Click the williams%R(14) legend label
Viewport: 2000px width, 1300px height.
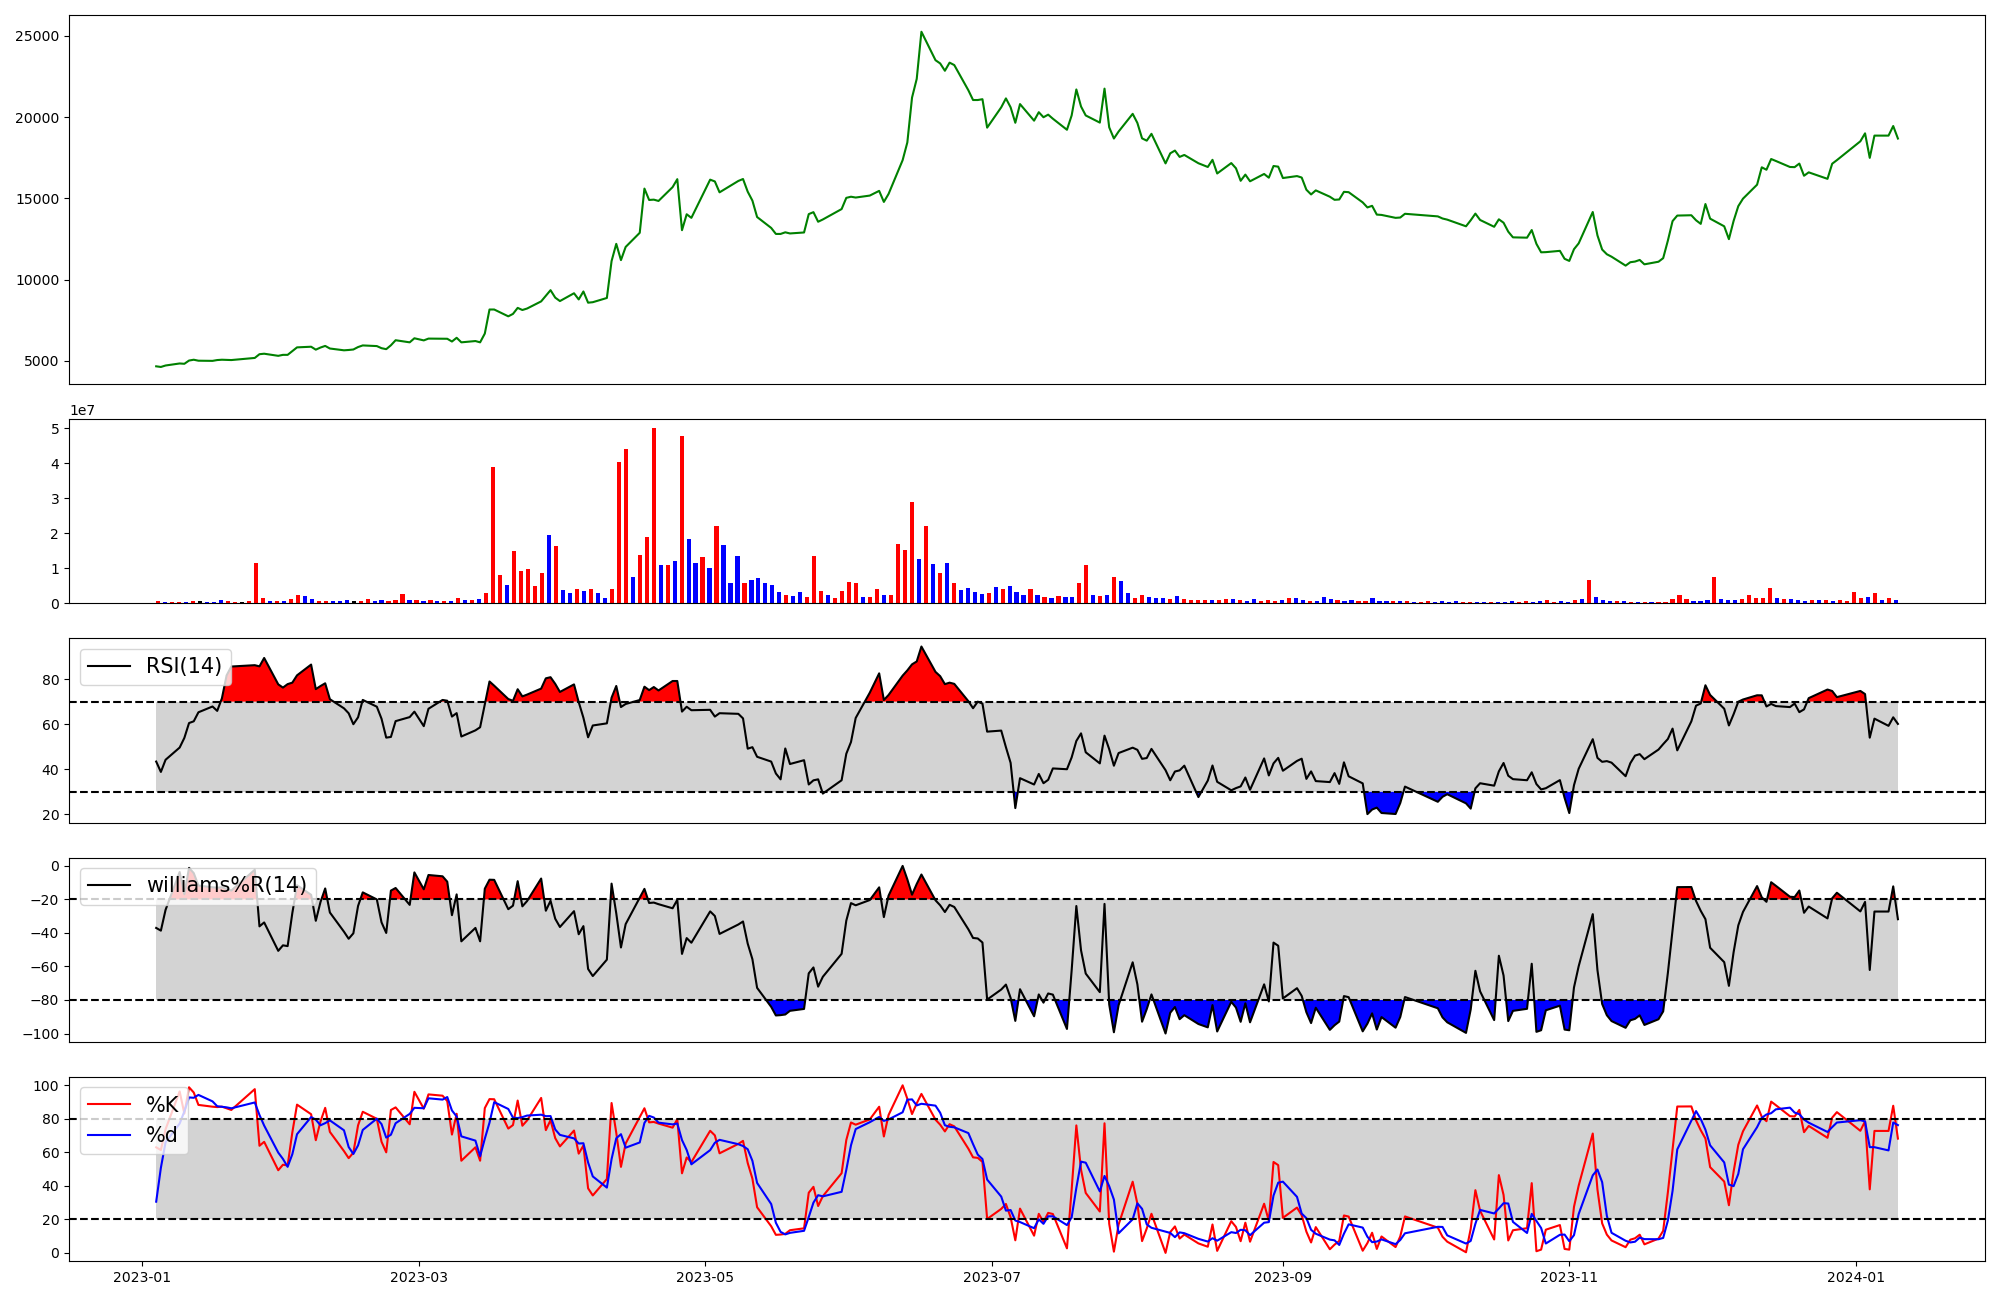227,885
